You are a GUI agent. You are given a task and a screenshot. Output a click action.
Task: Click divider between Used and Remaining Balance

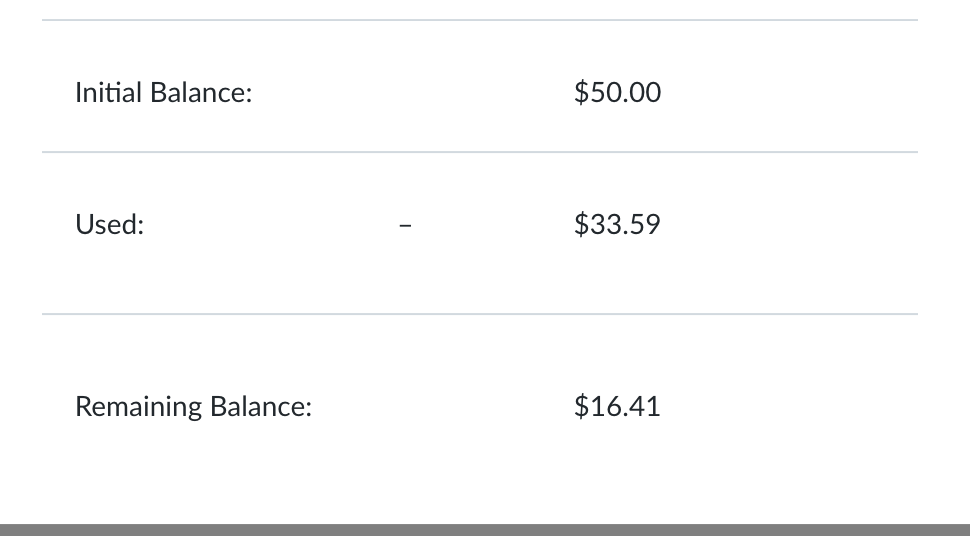pos(480,314)
